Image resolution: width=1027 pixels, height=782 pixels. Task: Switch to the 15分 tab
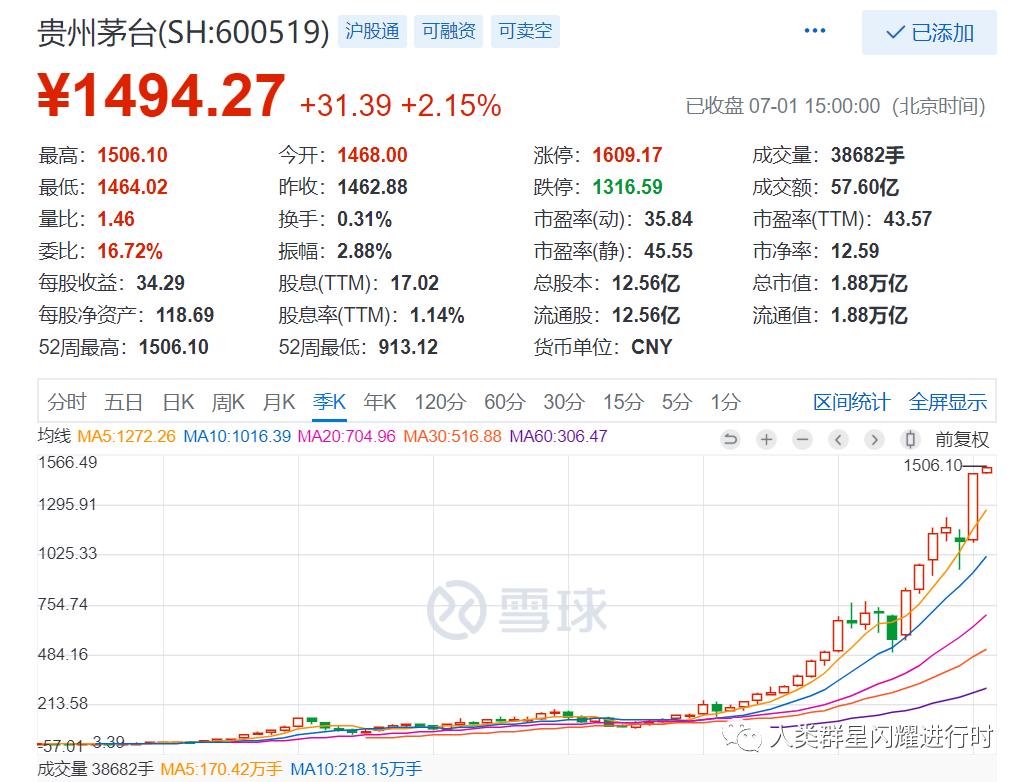coord(623,401)
